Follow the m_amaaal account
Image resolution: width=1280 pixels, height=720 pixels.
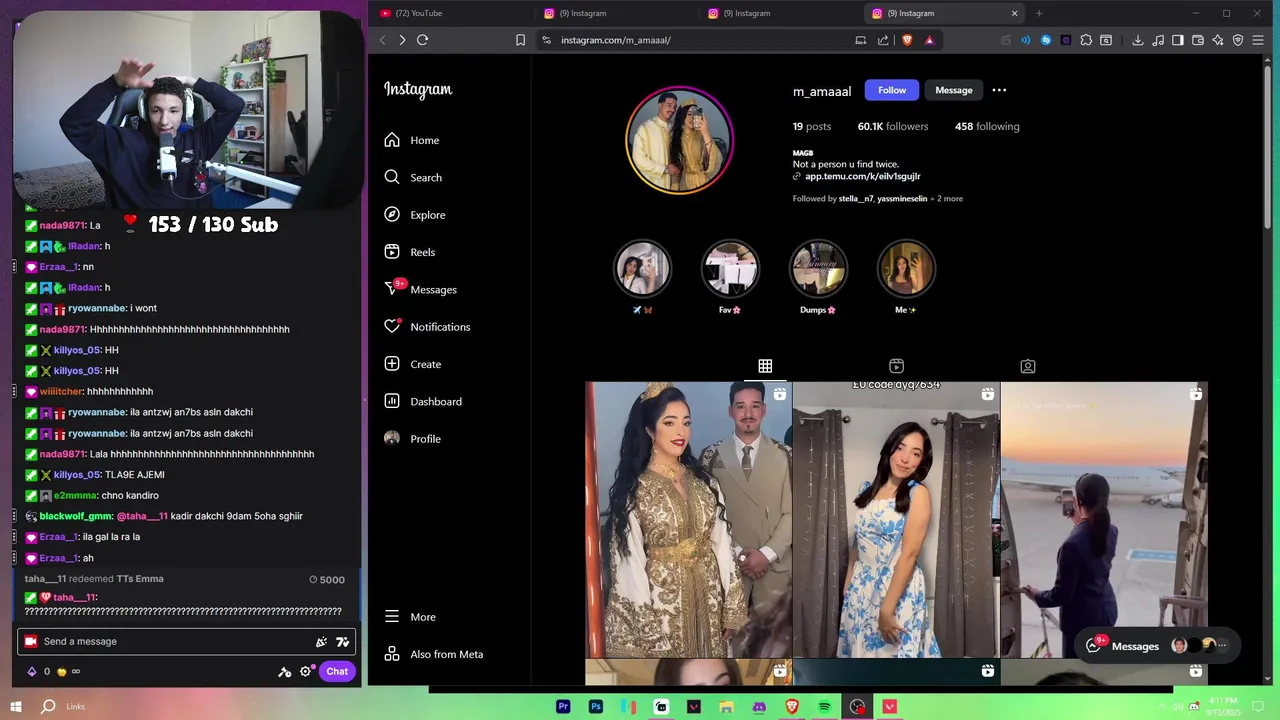(x=892, y=90)
